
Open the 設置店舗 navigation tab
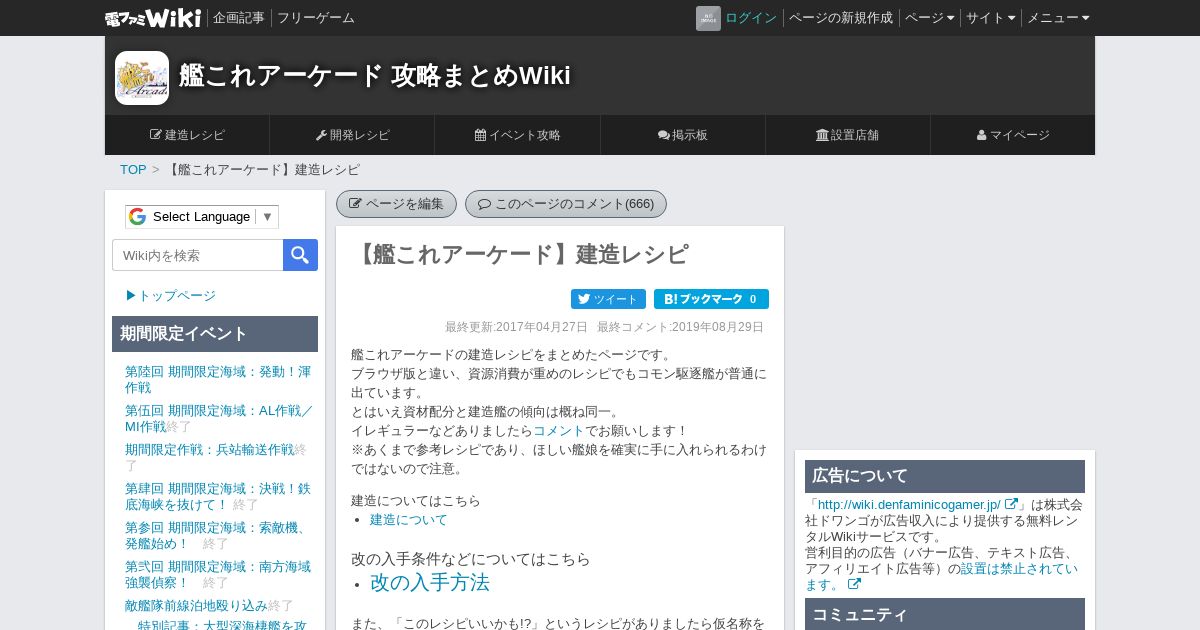[x=848, y=135]
